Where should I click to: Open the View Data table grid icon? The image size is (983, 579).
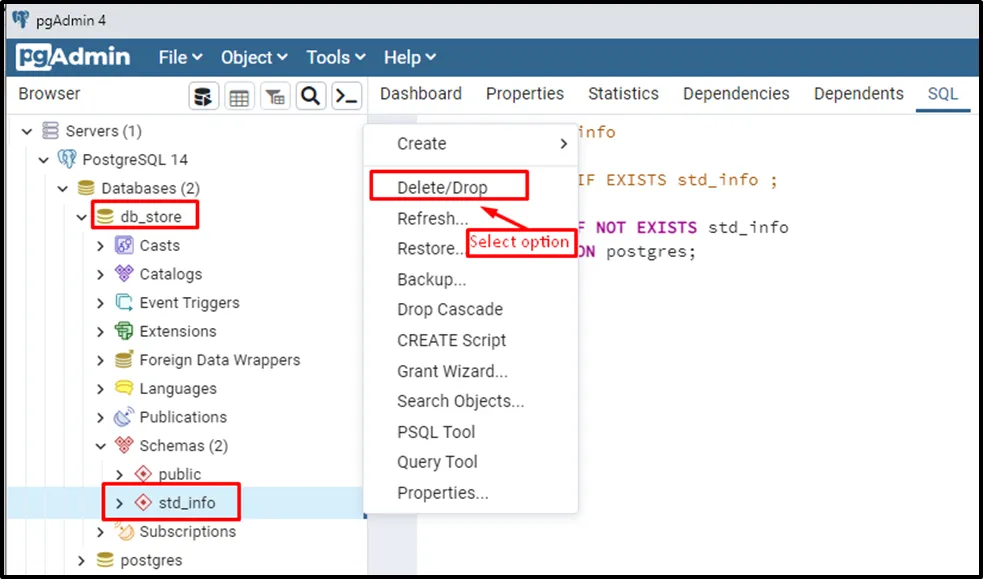click(x=239, y=96)
